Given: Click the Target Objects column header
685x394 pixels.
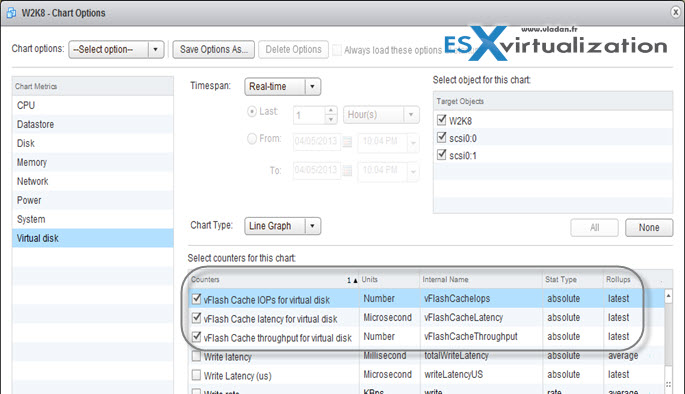Looking at the screenshot, I should [553, 101].
